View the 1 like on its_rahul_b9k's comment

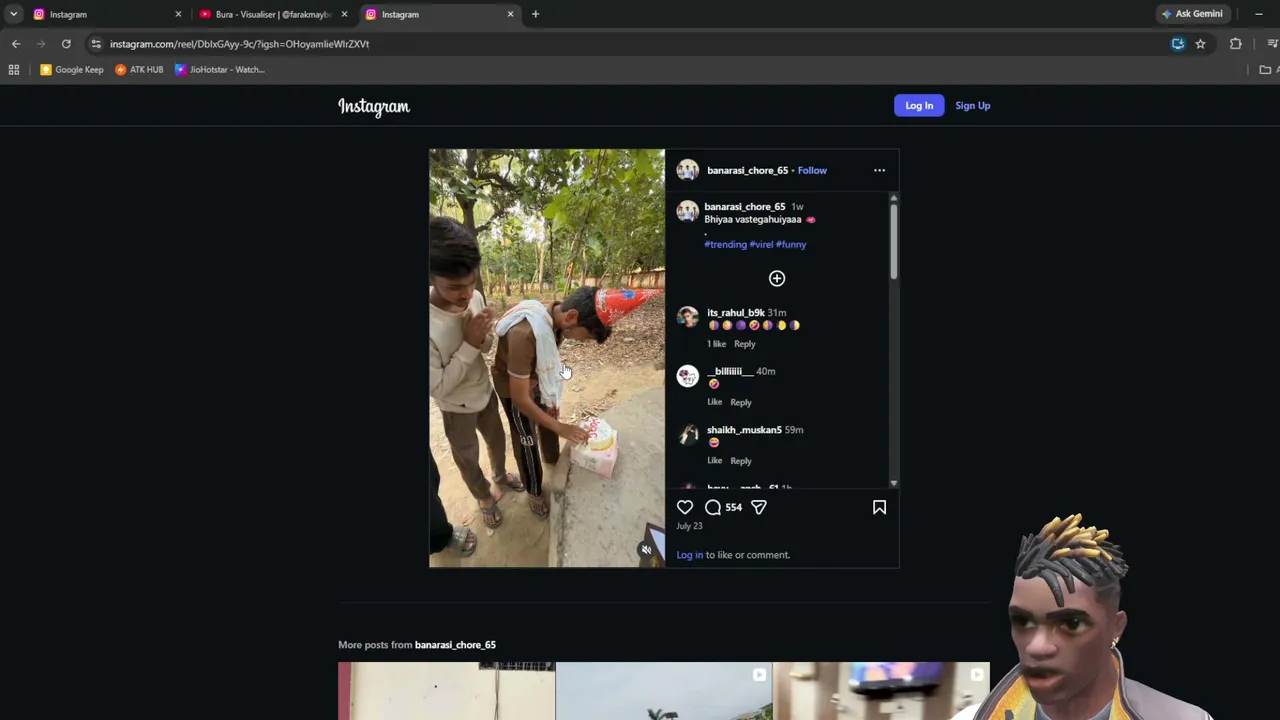[x=717, y=344]
